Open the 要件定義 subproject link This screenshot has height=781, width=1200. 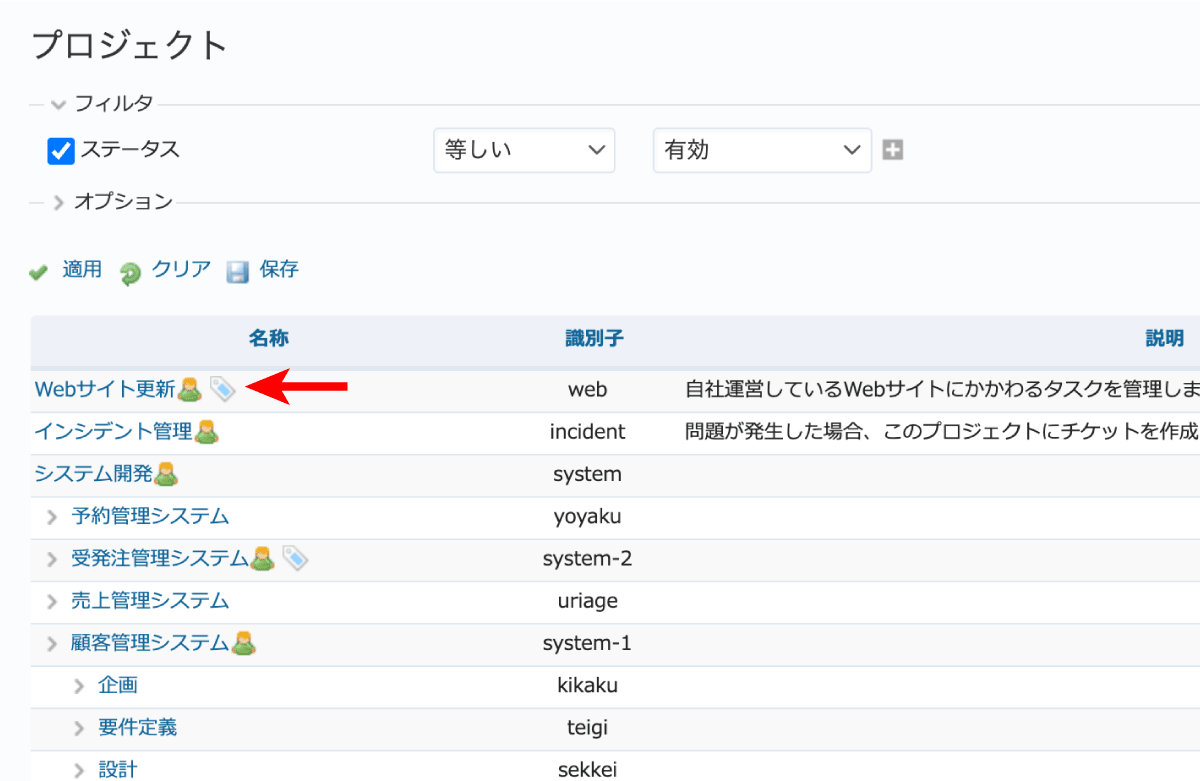(138, 726)
